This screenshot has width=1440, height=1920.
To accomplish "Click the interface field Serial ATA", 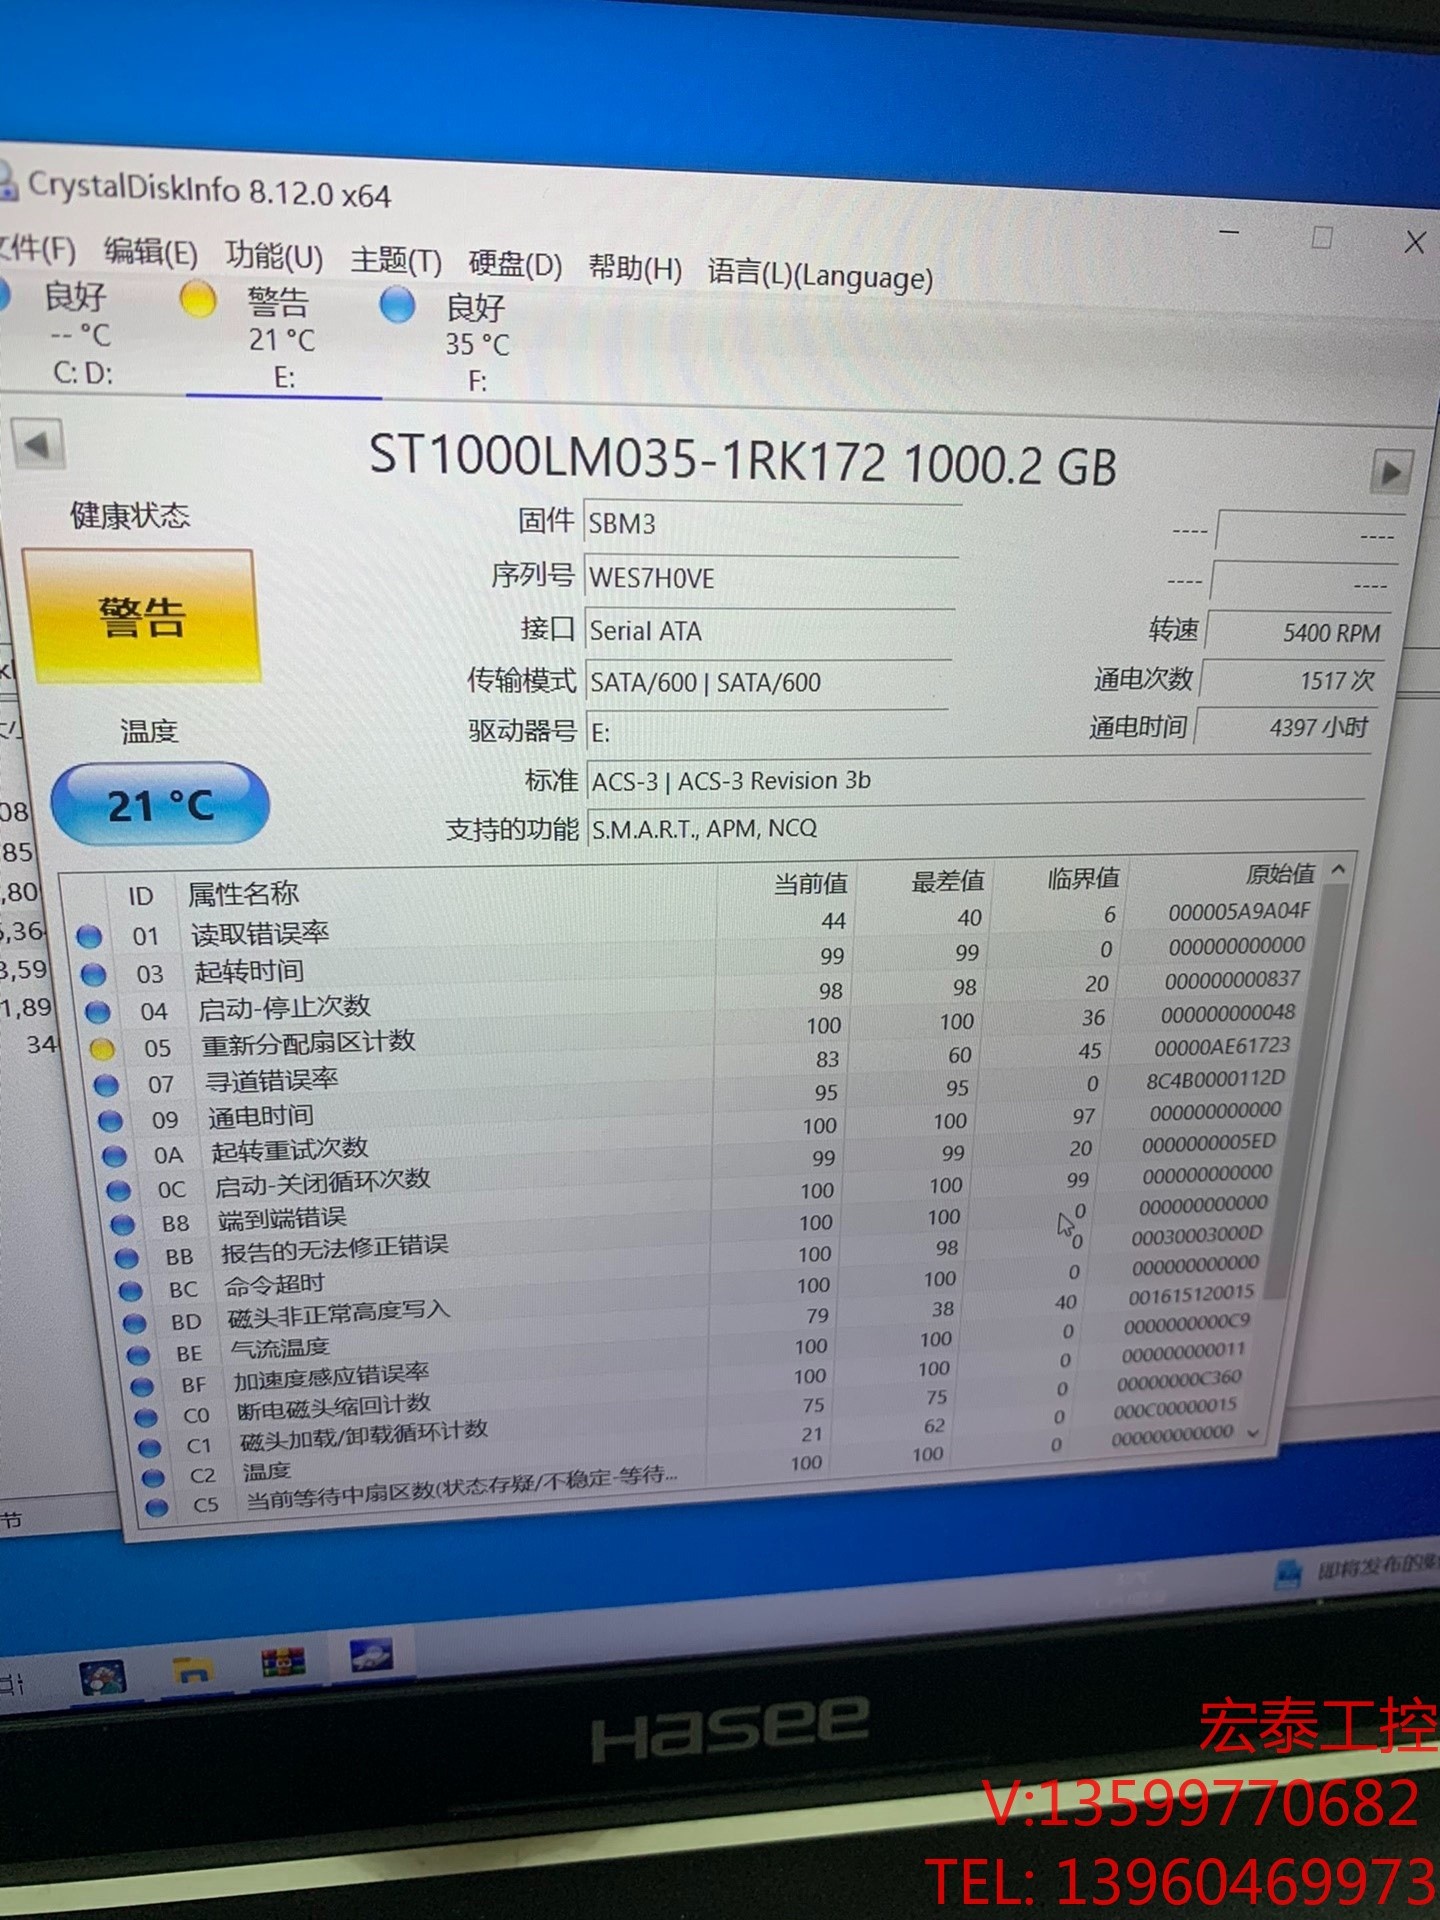I will [x=768, y=633].
